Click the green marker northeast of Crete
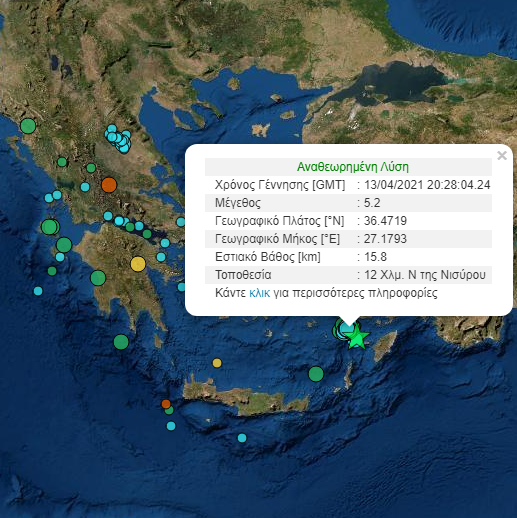Image resolution: width=517 pixels, height=518 pixels. coord(316,374)
